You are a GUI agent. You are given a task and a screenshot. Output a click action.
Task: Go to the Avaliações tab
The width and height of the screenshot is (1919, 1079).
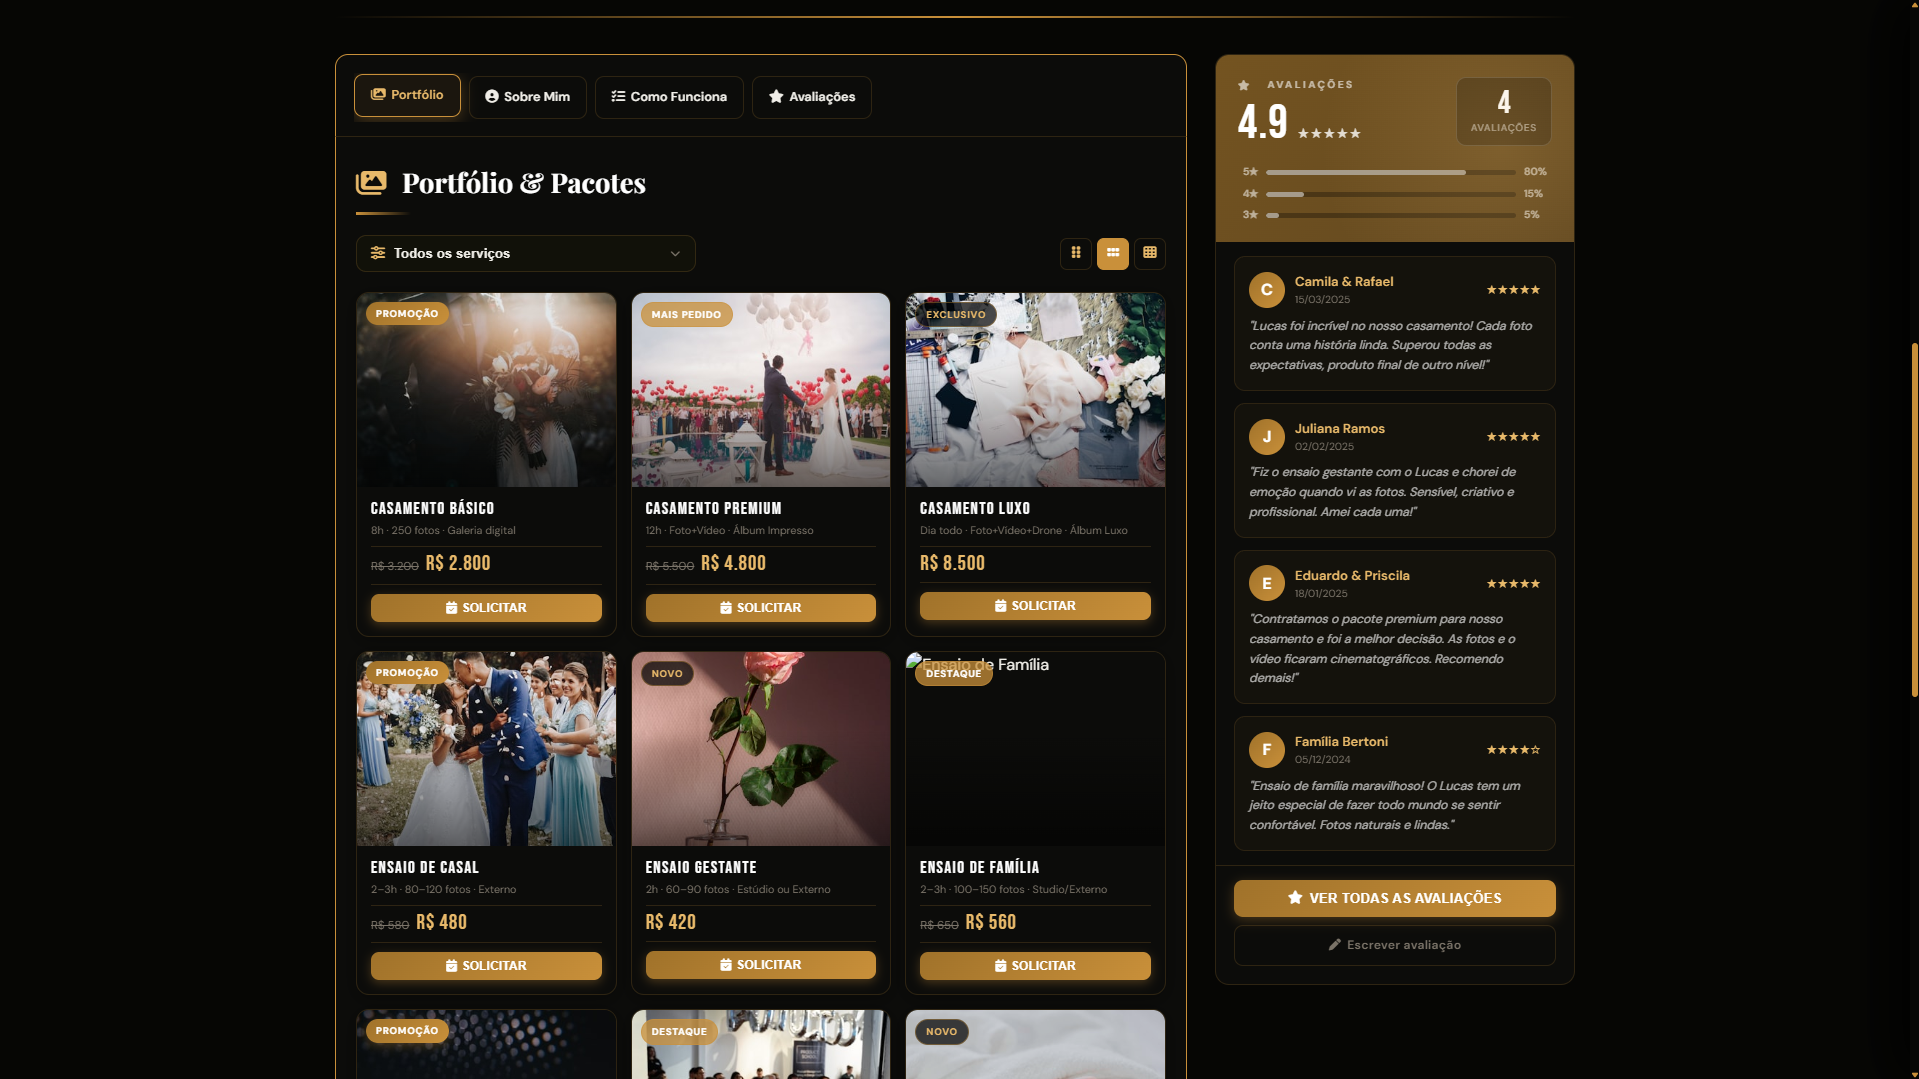[x=812, y=97]
